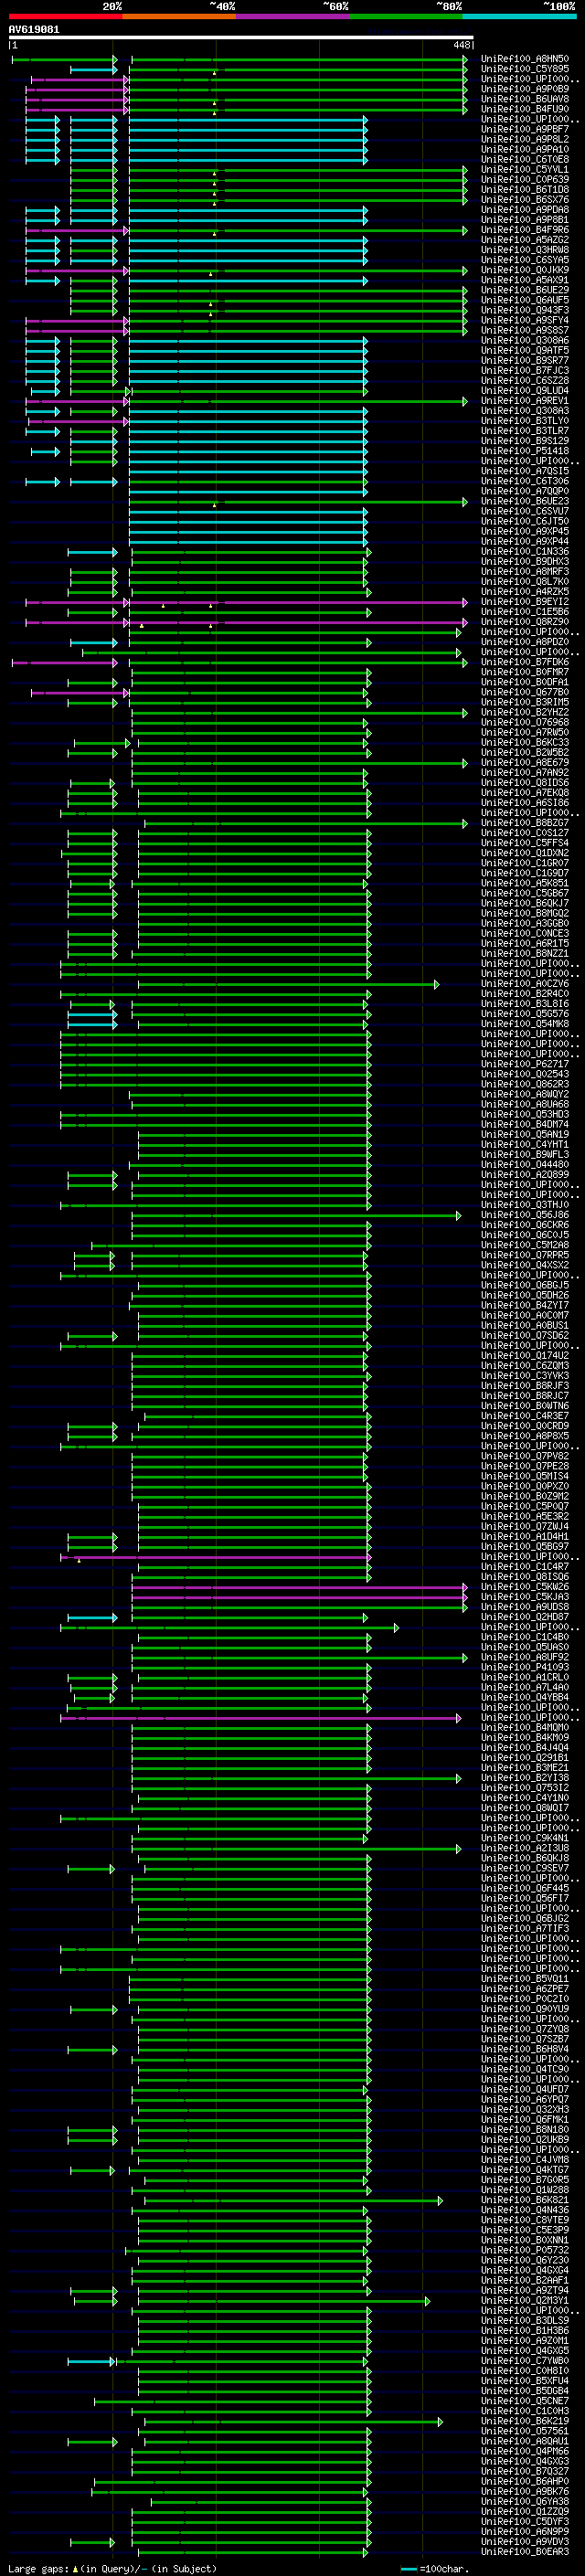Select hit label UniRef100_Q0JKK9
This screenshot has width=585, height=2576.
pyautogui.click(x=525, y=270)
